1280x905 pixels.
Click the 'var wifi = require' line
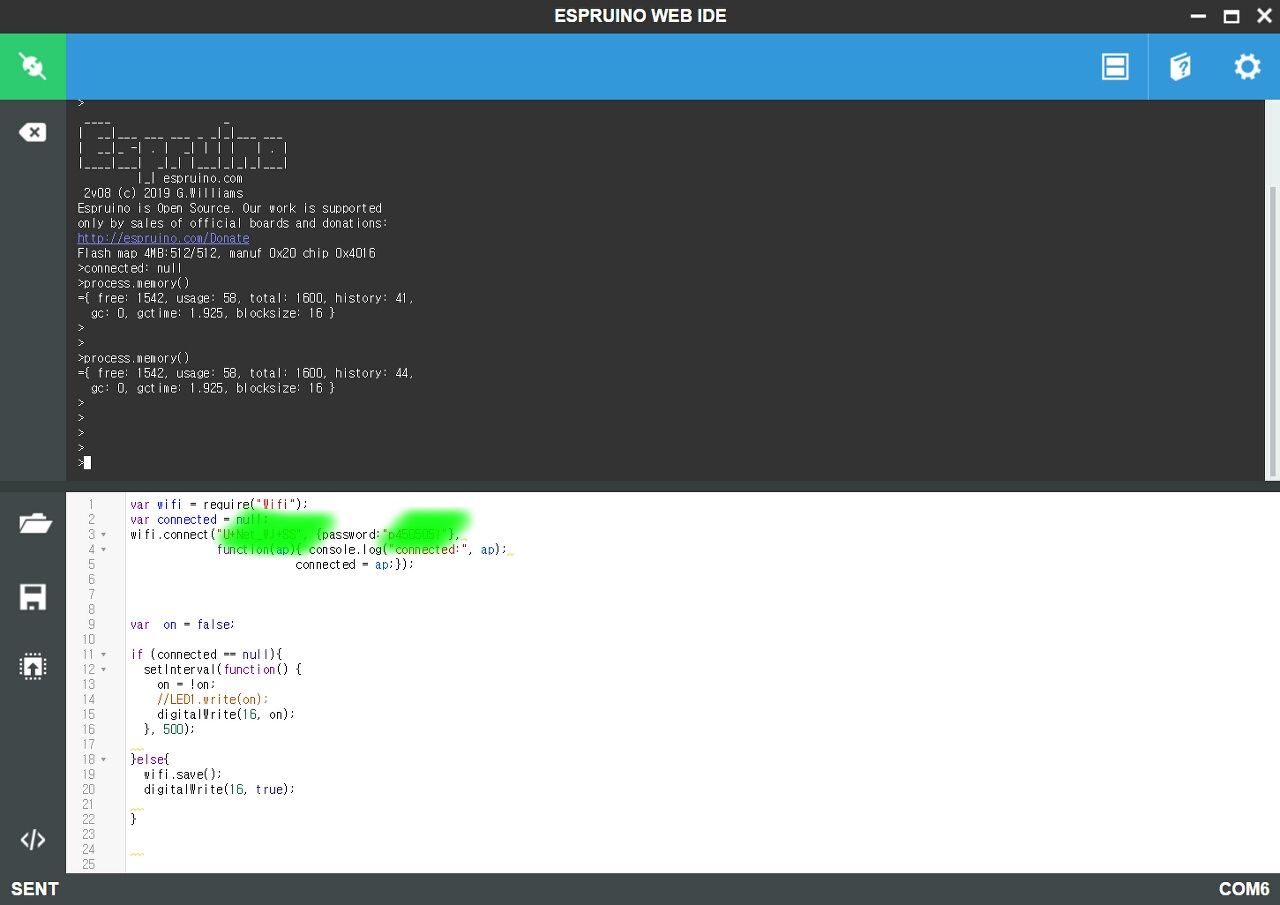click(219, 504)
